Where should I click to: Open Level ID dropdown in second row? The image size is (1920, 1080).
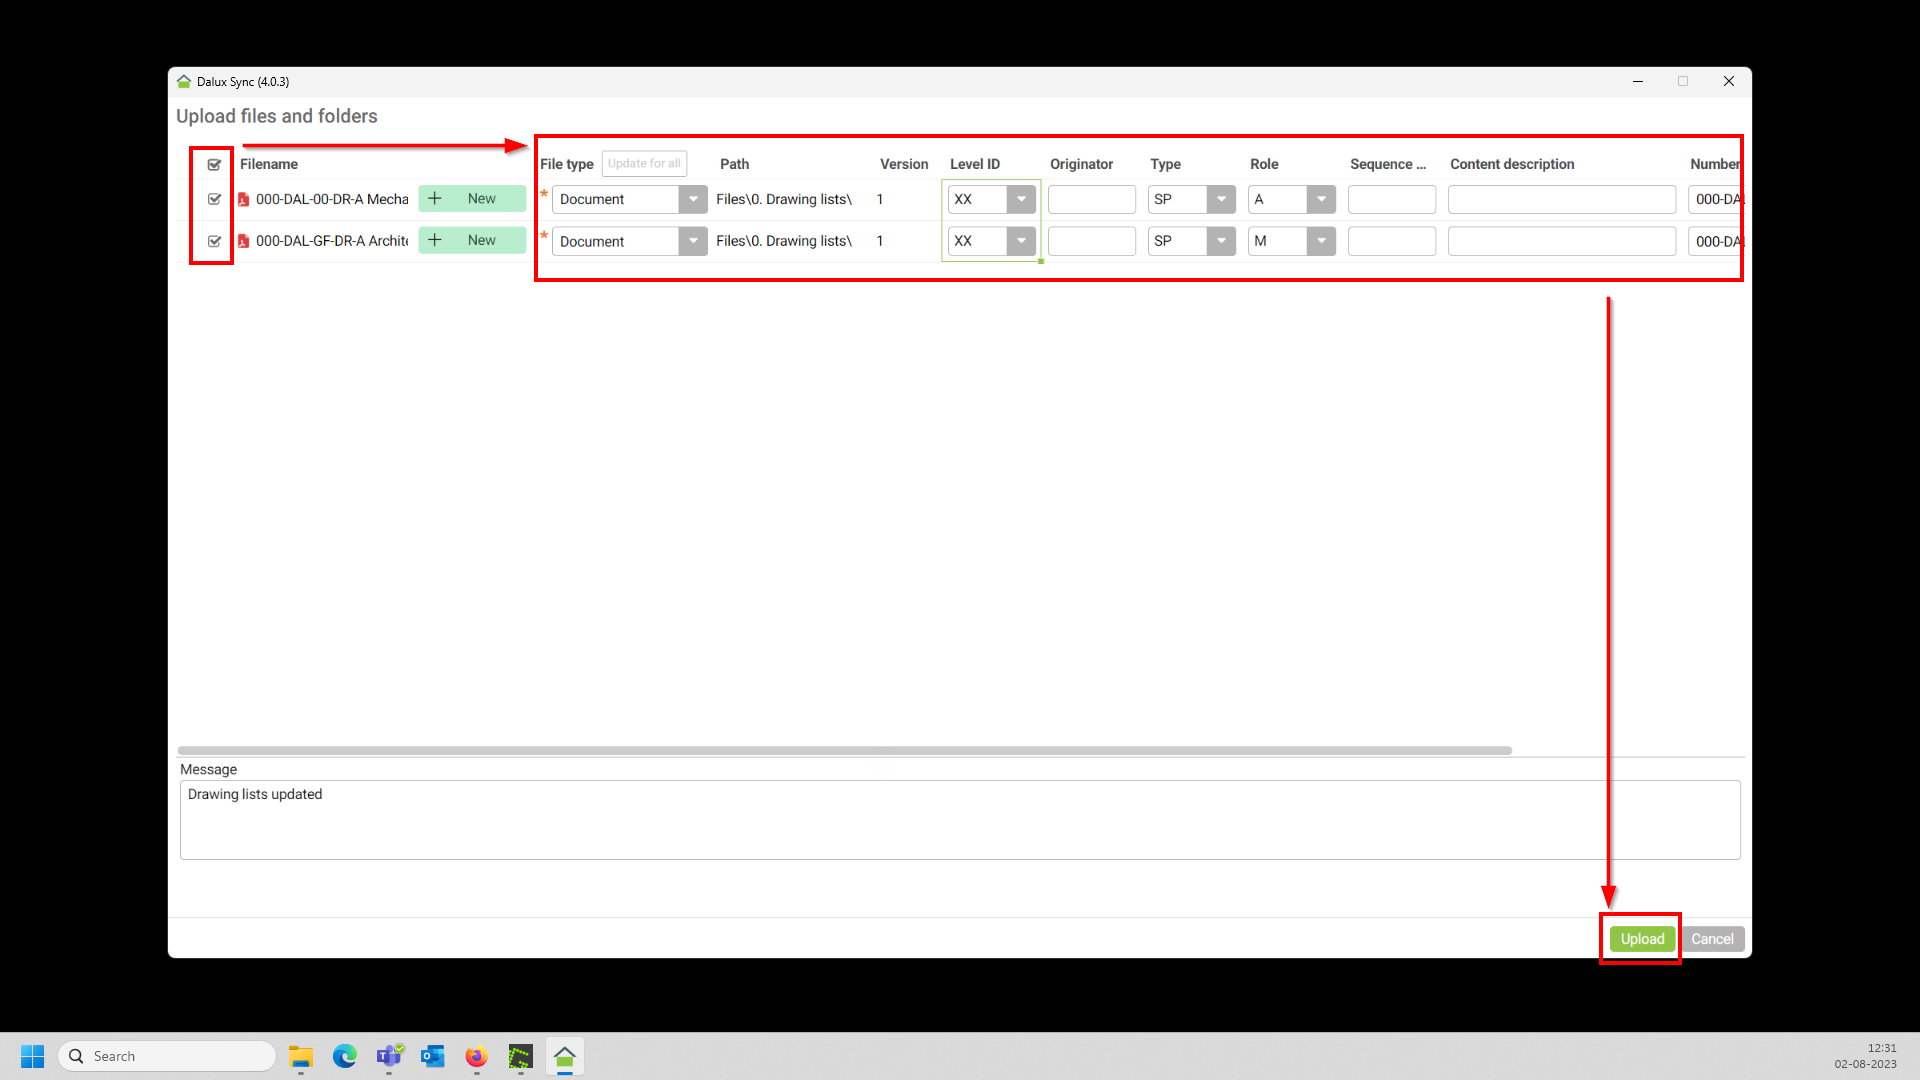[1021, 241]
